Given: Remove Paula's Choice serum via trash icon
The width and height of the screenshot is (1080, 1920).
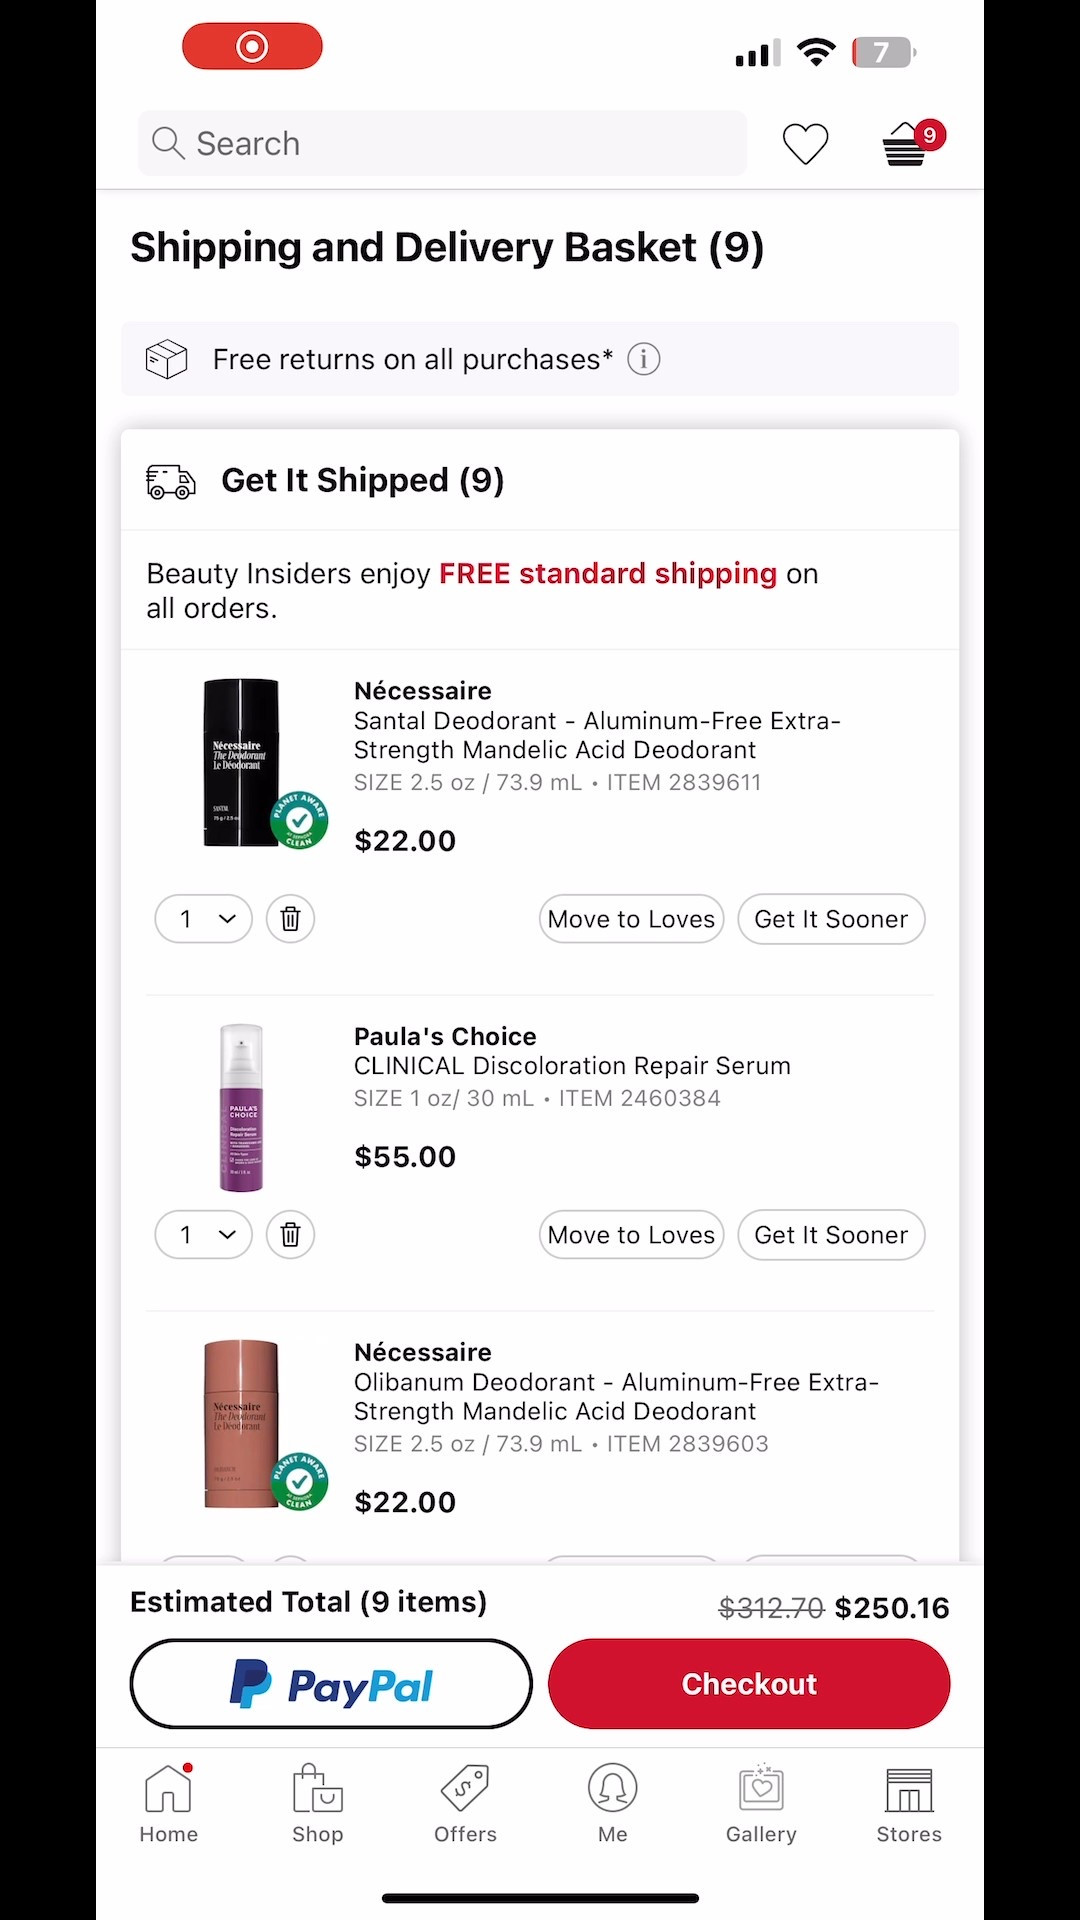Looking at the screenshot, I should tap(290, 1234).
